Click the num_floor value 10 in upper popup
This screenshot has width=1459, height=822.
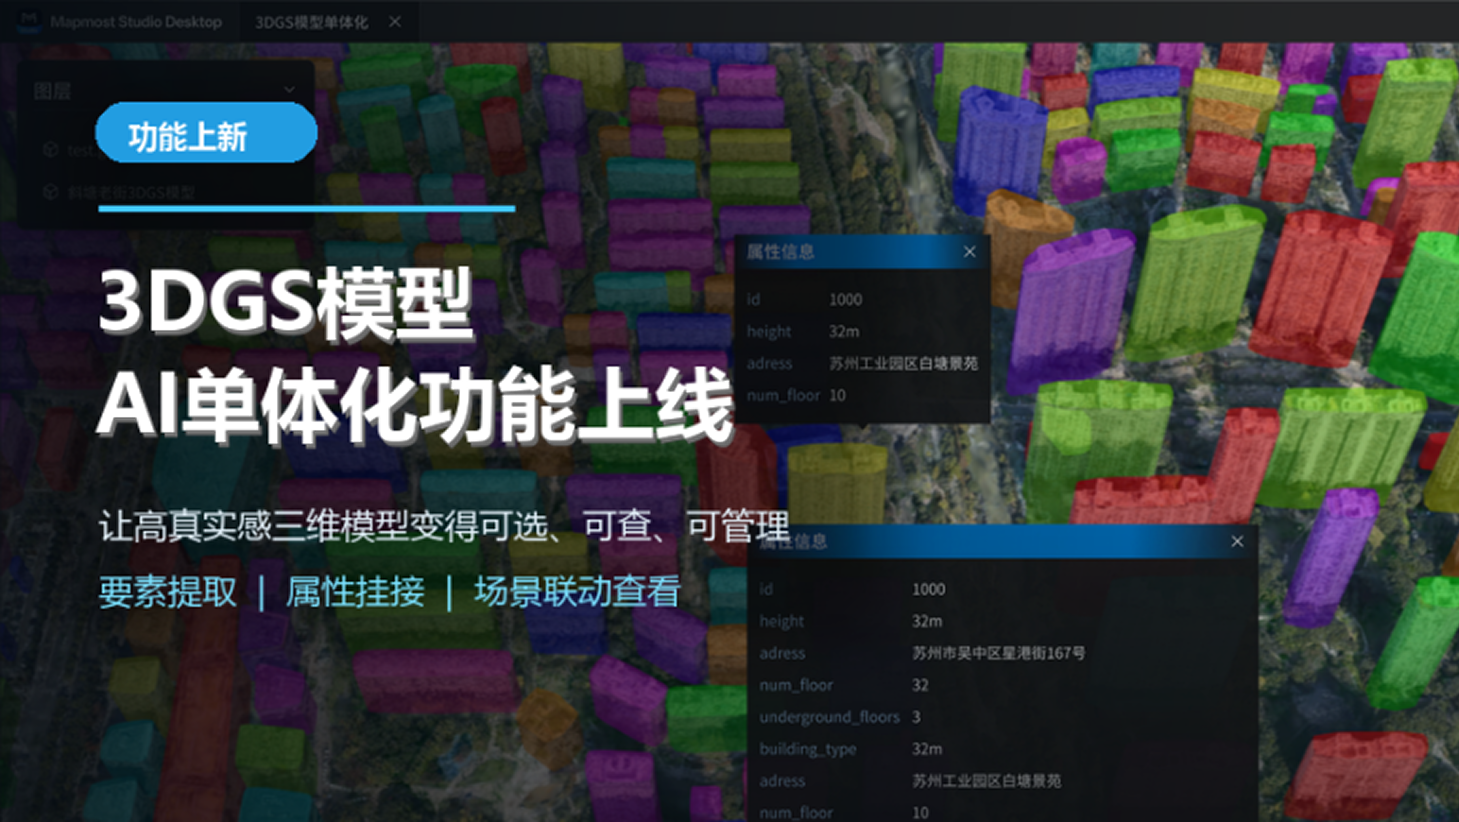pyautogui.click(x=837, y=395)
